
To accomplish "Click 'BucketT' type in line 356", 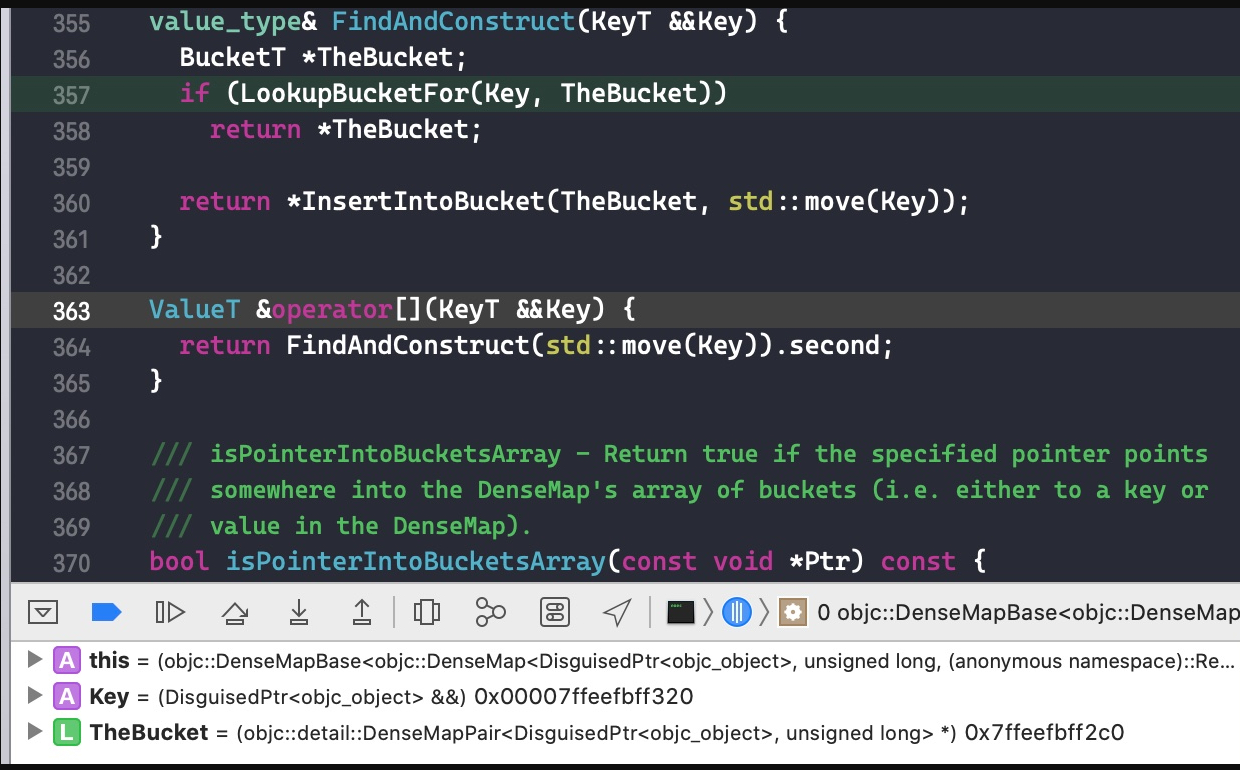I will (233, 58).
